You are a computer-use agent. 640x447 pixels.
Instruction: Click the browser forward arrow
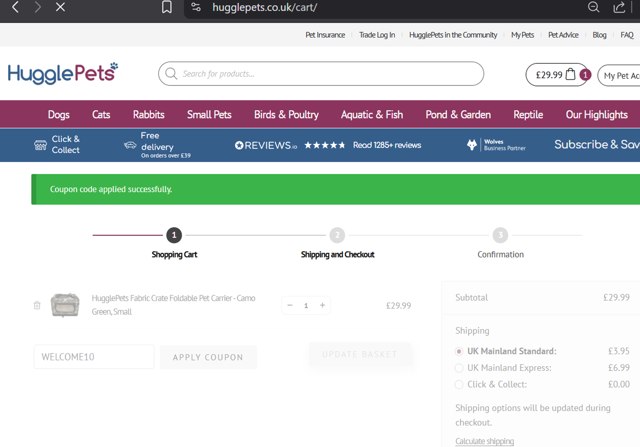tap(38, 7)
